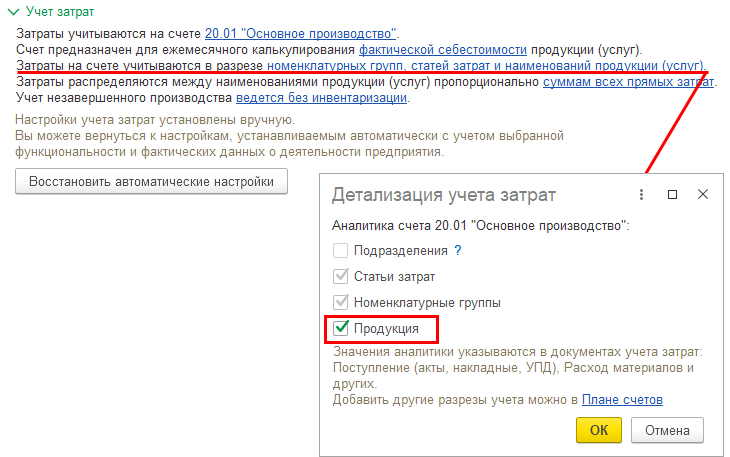Uncheck the Продукция checkbox
Screen dimensions: 730x457
pyautogui.click(x=340, y=329)
